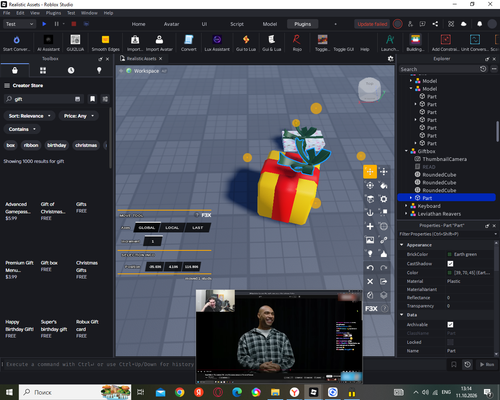Expand the Keyboard model in Explorer
The height and width of the screenshot is (400, 500).
[406, 206]
